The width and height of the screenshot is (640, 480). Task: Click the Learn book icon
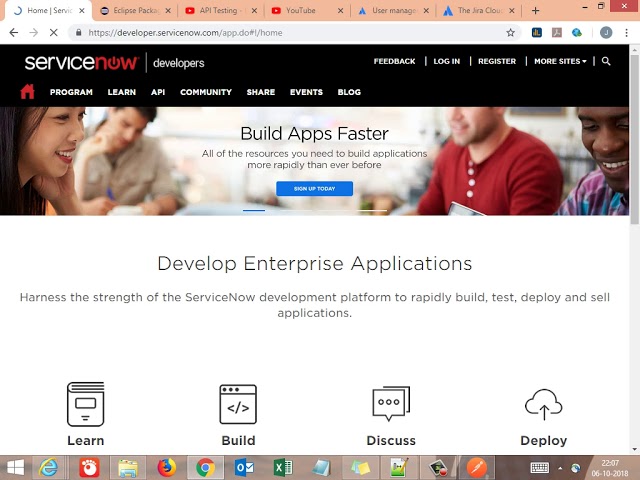pos(85,404)
